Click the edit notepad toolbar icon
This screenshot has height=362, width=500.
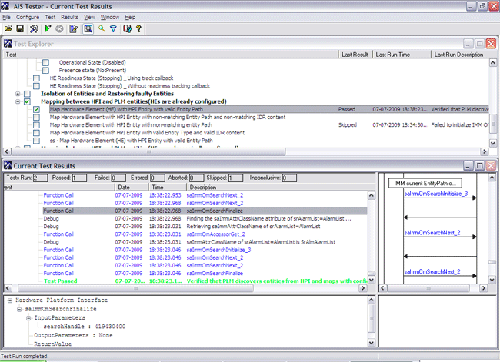73,29
